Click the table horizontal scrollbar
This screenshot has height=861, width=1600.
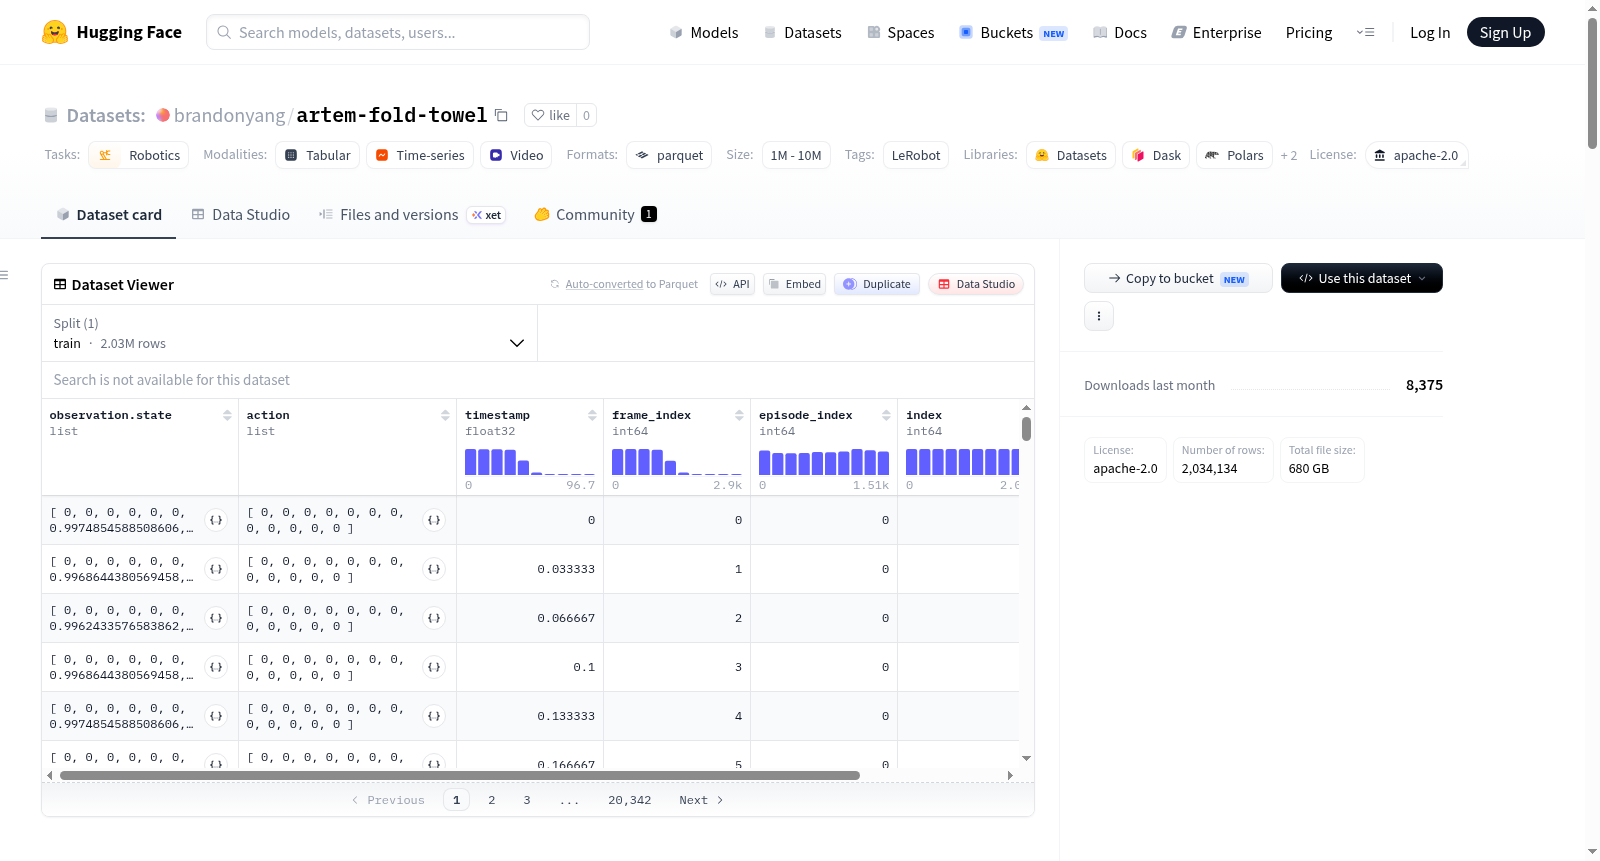[x=460, y=775]
